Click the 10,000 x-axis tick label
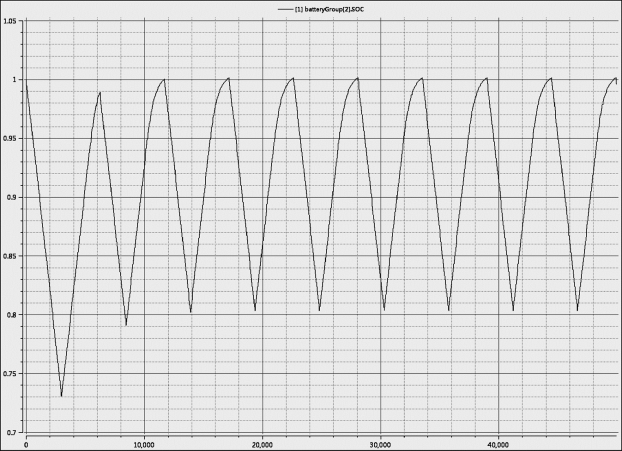The width and height of the screenshot is (622, 451). [x=144, y=445]
